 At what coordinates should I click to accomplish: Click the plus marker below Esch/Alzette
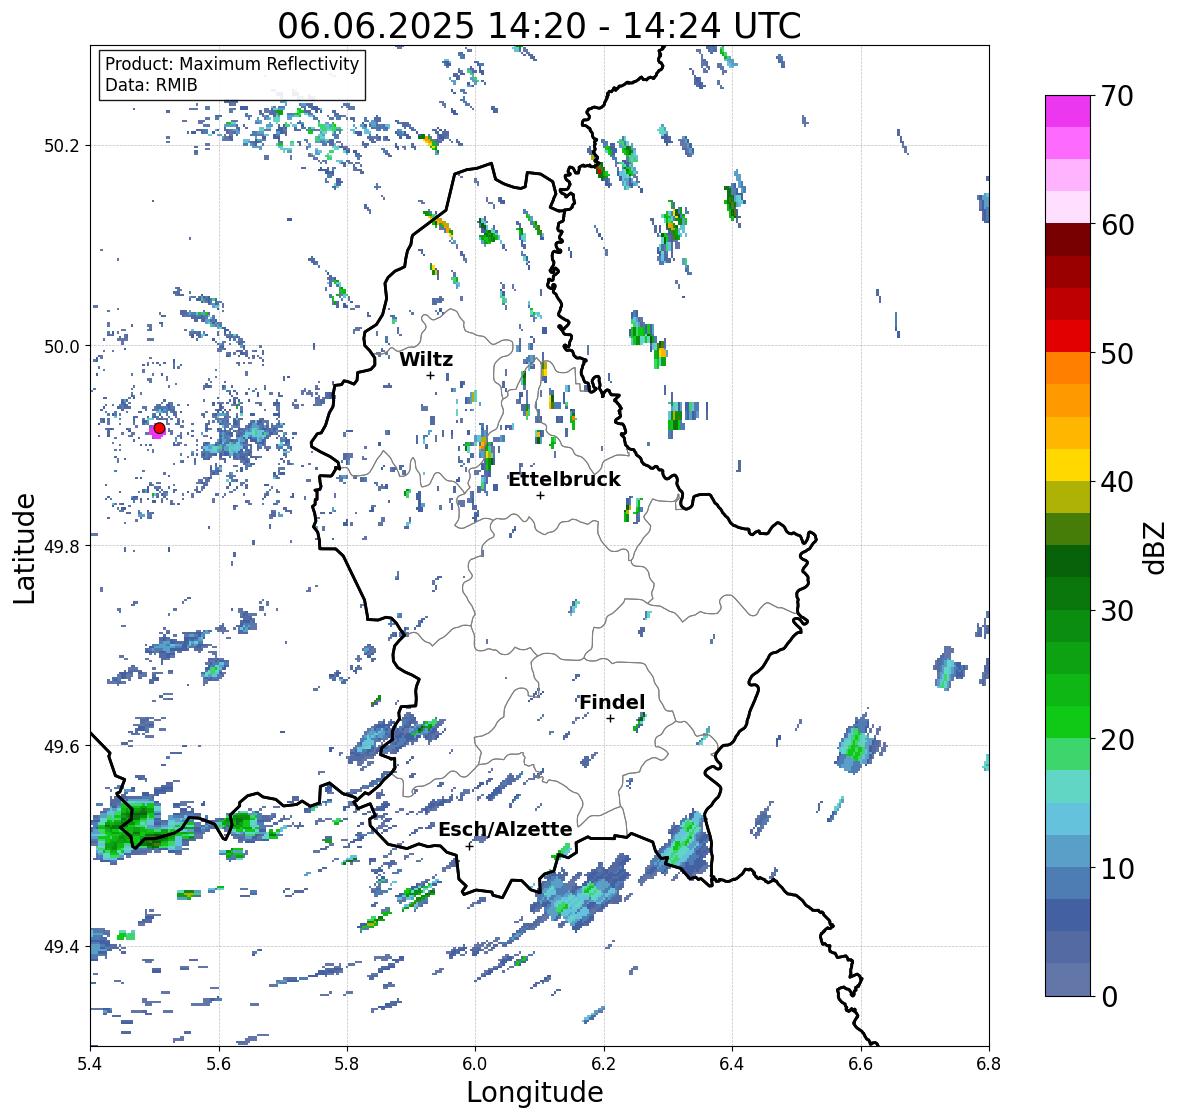(x=469, y=846)
